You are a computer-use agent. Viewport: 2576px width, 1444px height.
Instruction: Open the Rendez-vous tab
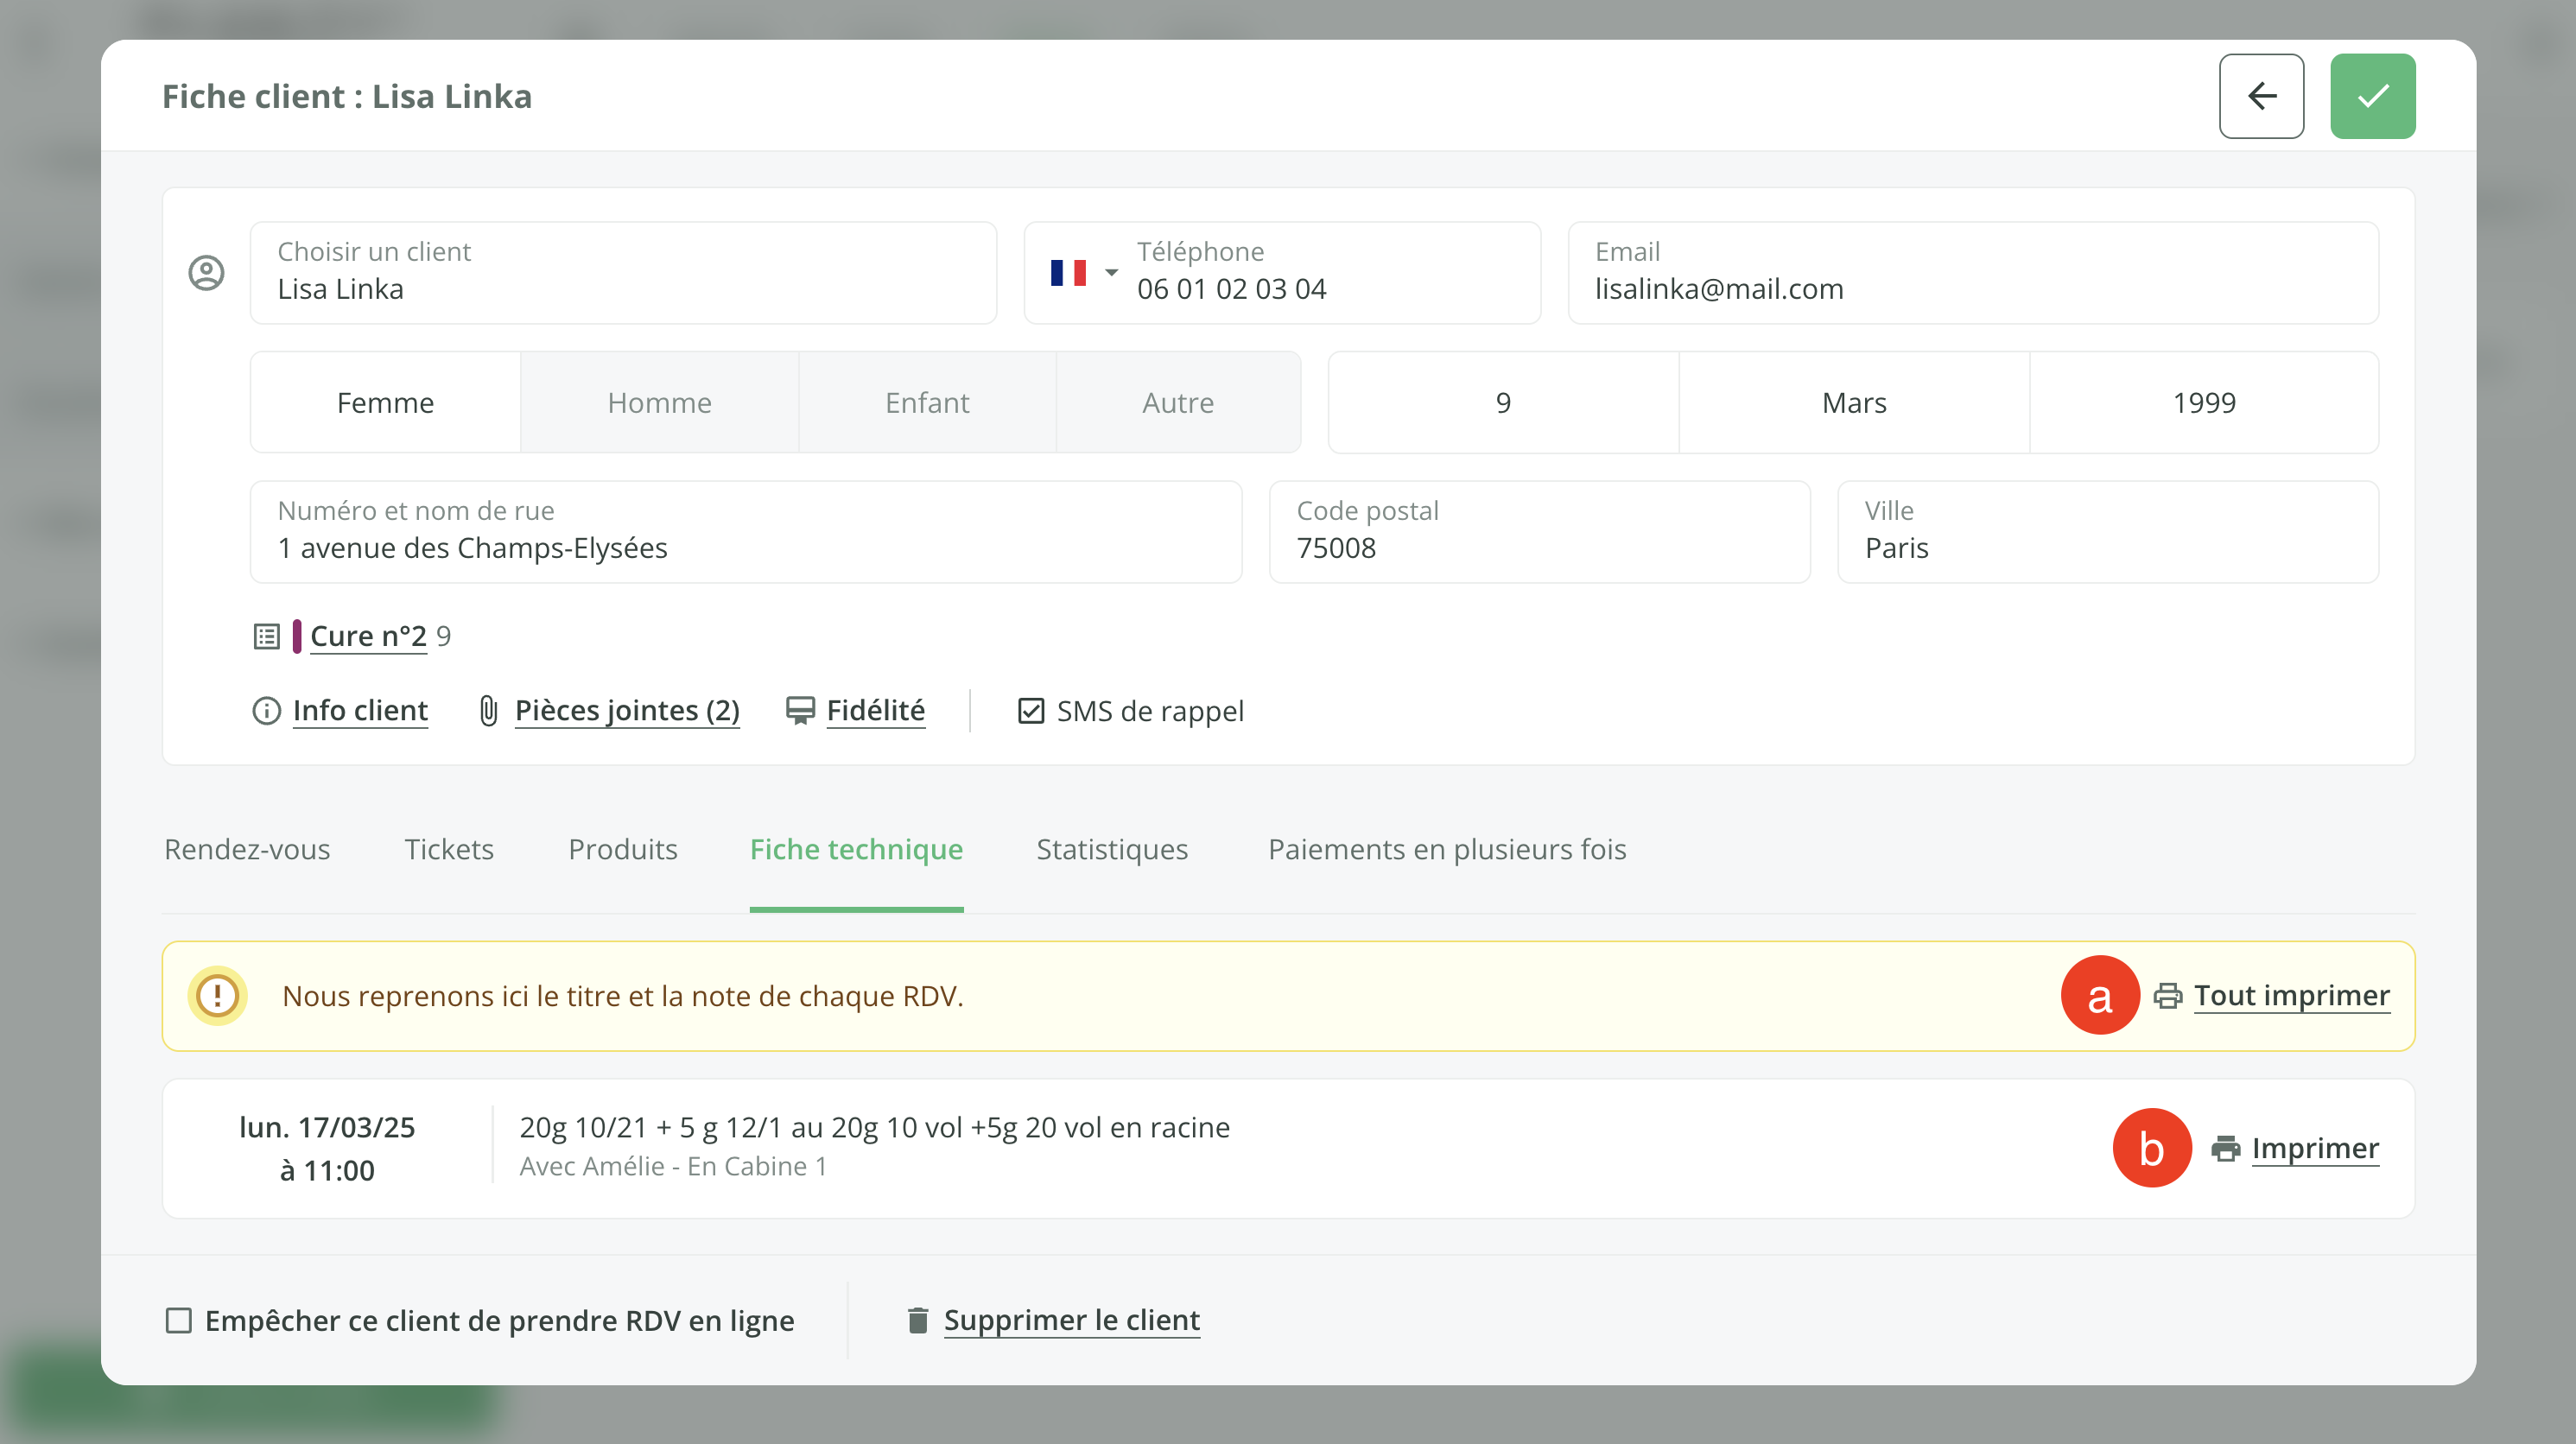pyautogui.click(x=247, y=849)
